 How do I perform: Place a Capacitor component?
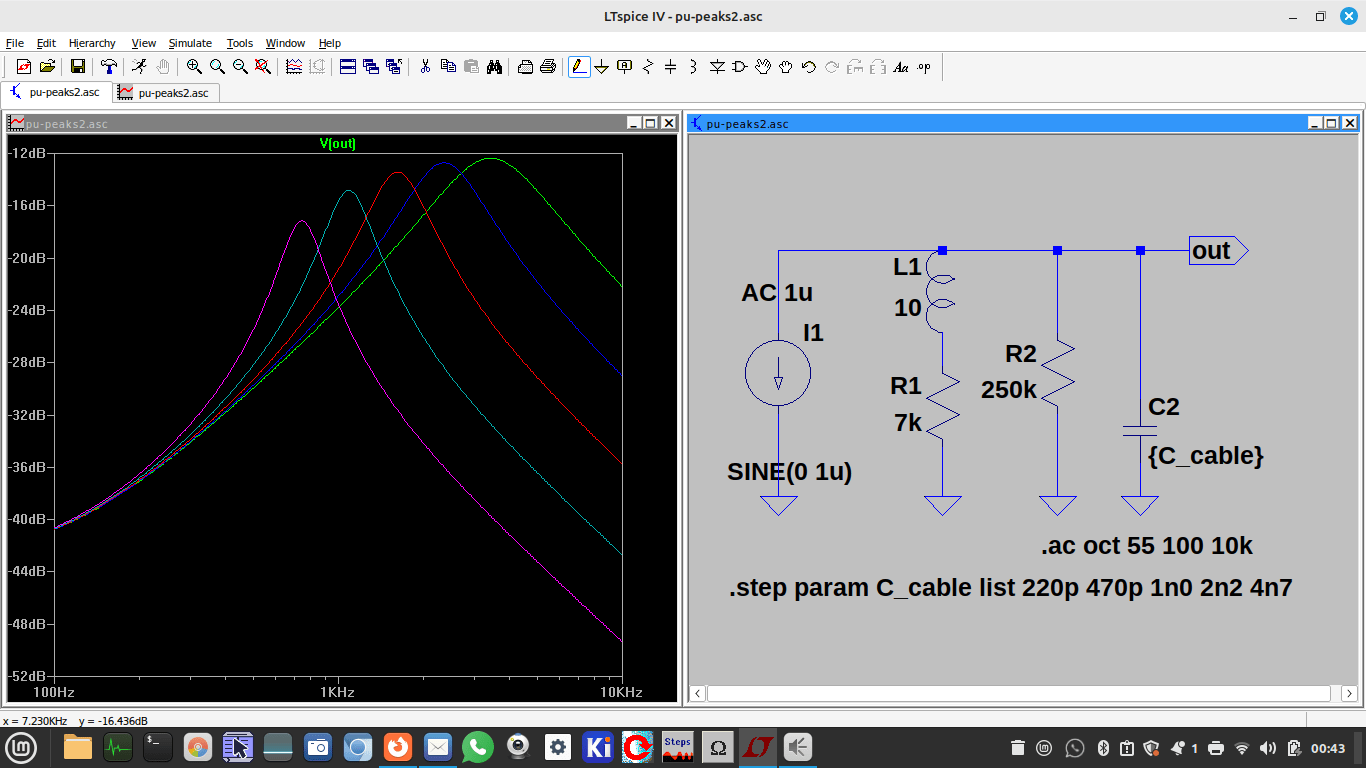671,67
